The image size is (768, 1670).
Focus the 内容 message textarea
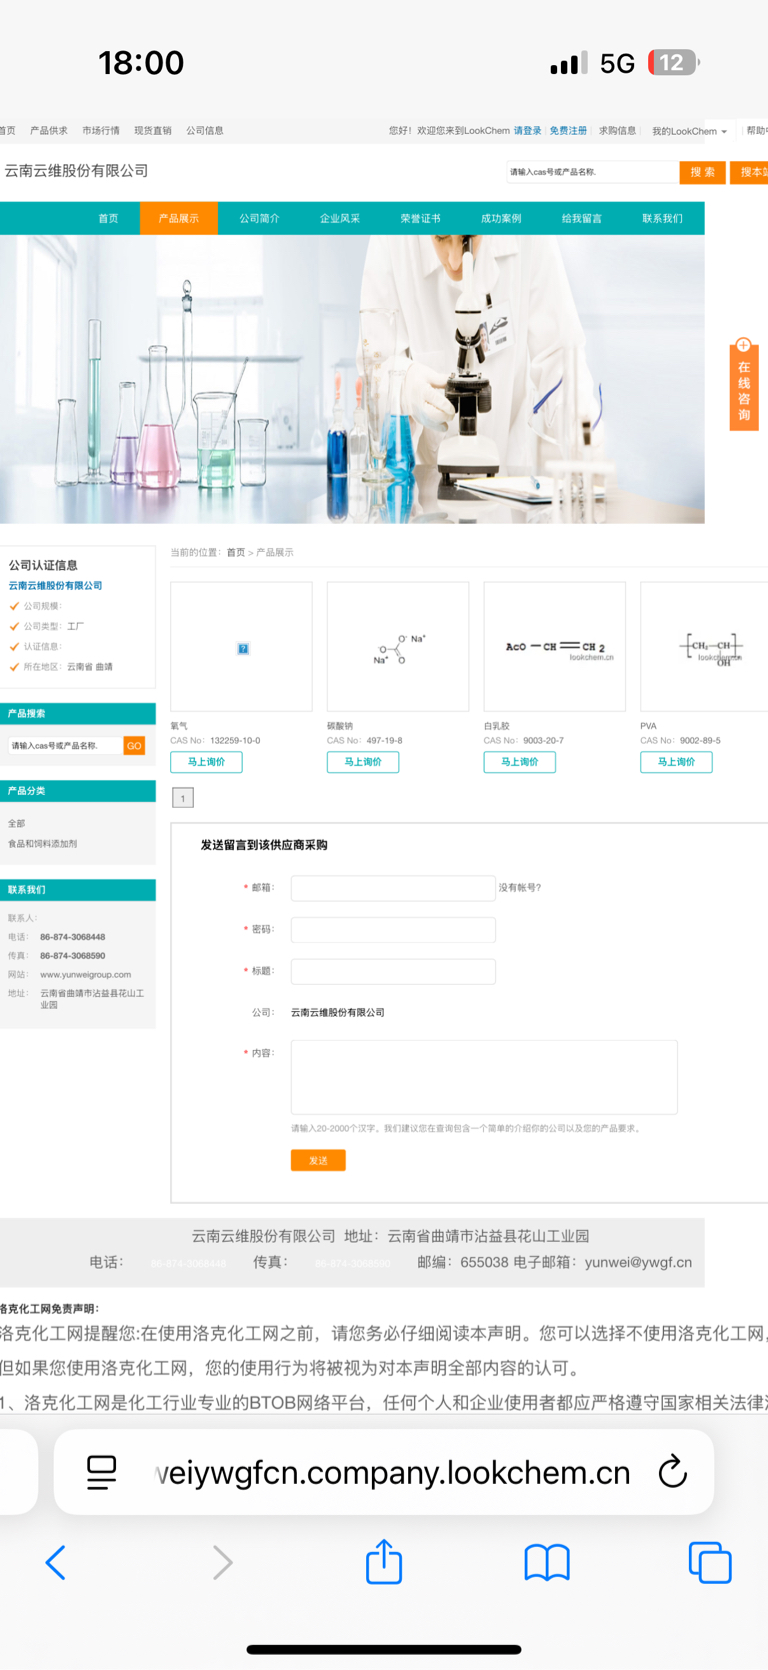click(x=484, y=1077)
